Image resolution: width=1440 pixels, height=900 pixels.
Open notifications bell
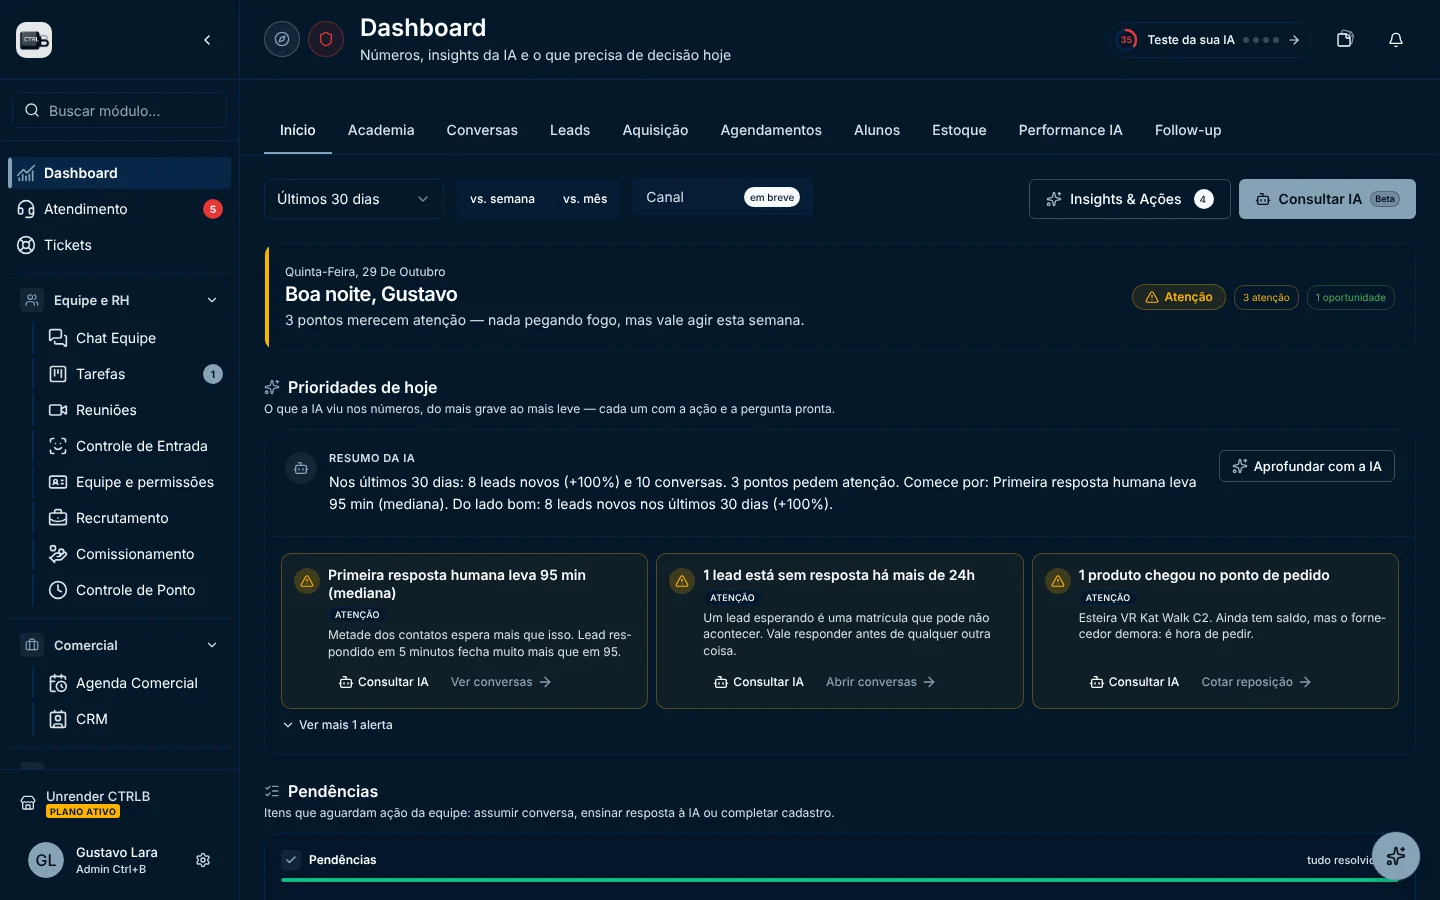tap(1396, 39)
